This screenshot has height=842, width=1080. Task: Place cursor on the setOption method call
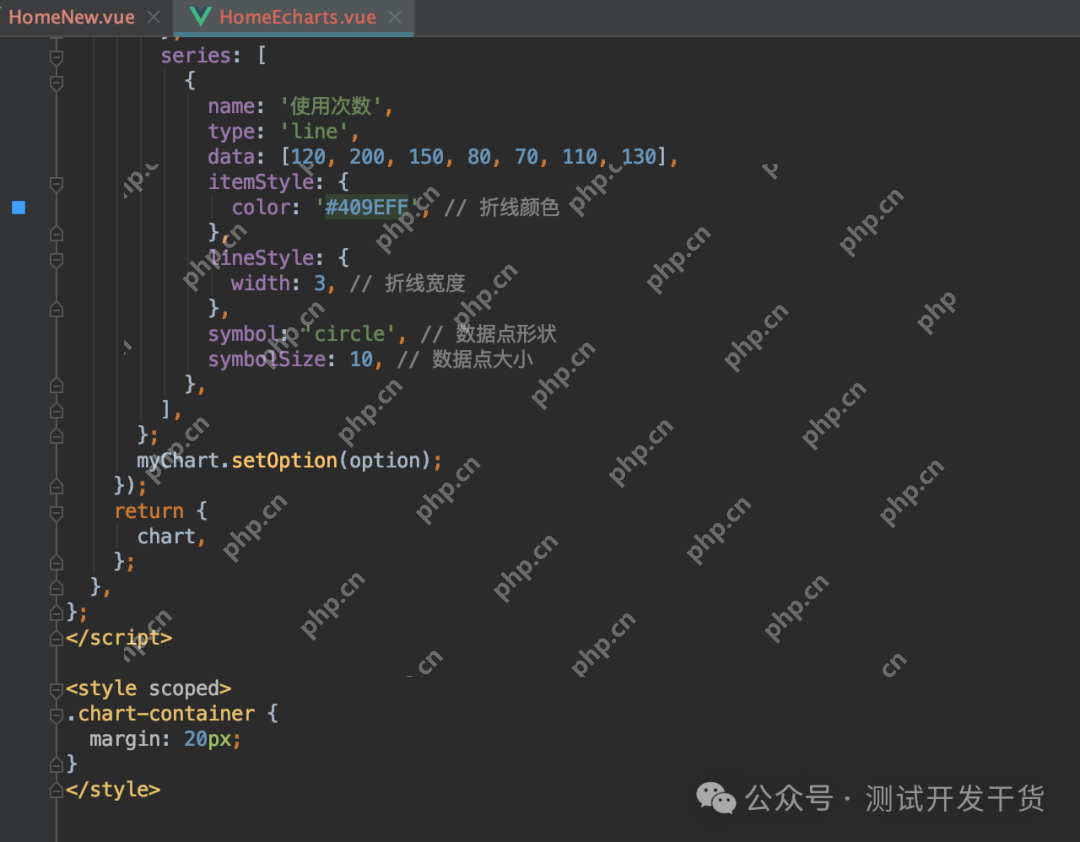coord(284,460)
